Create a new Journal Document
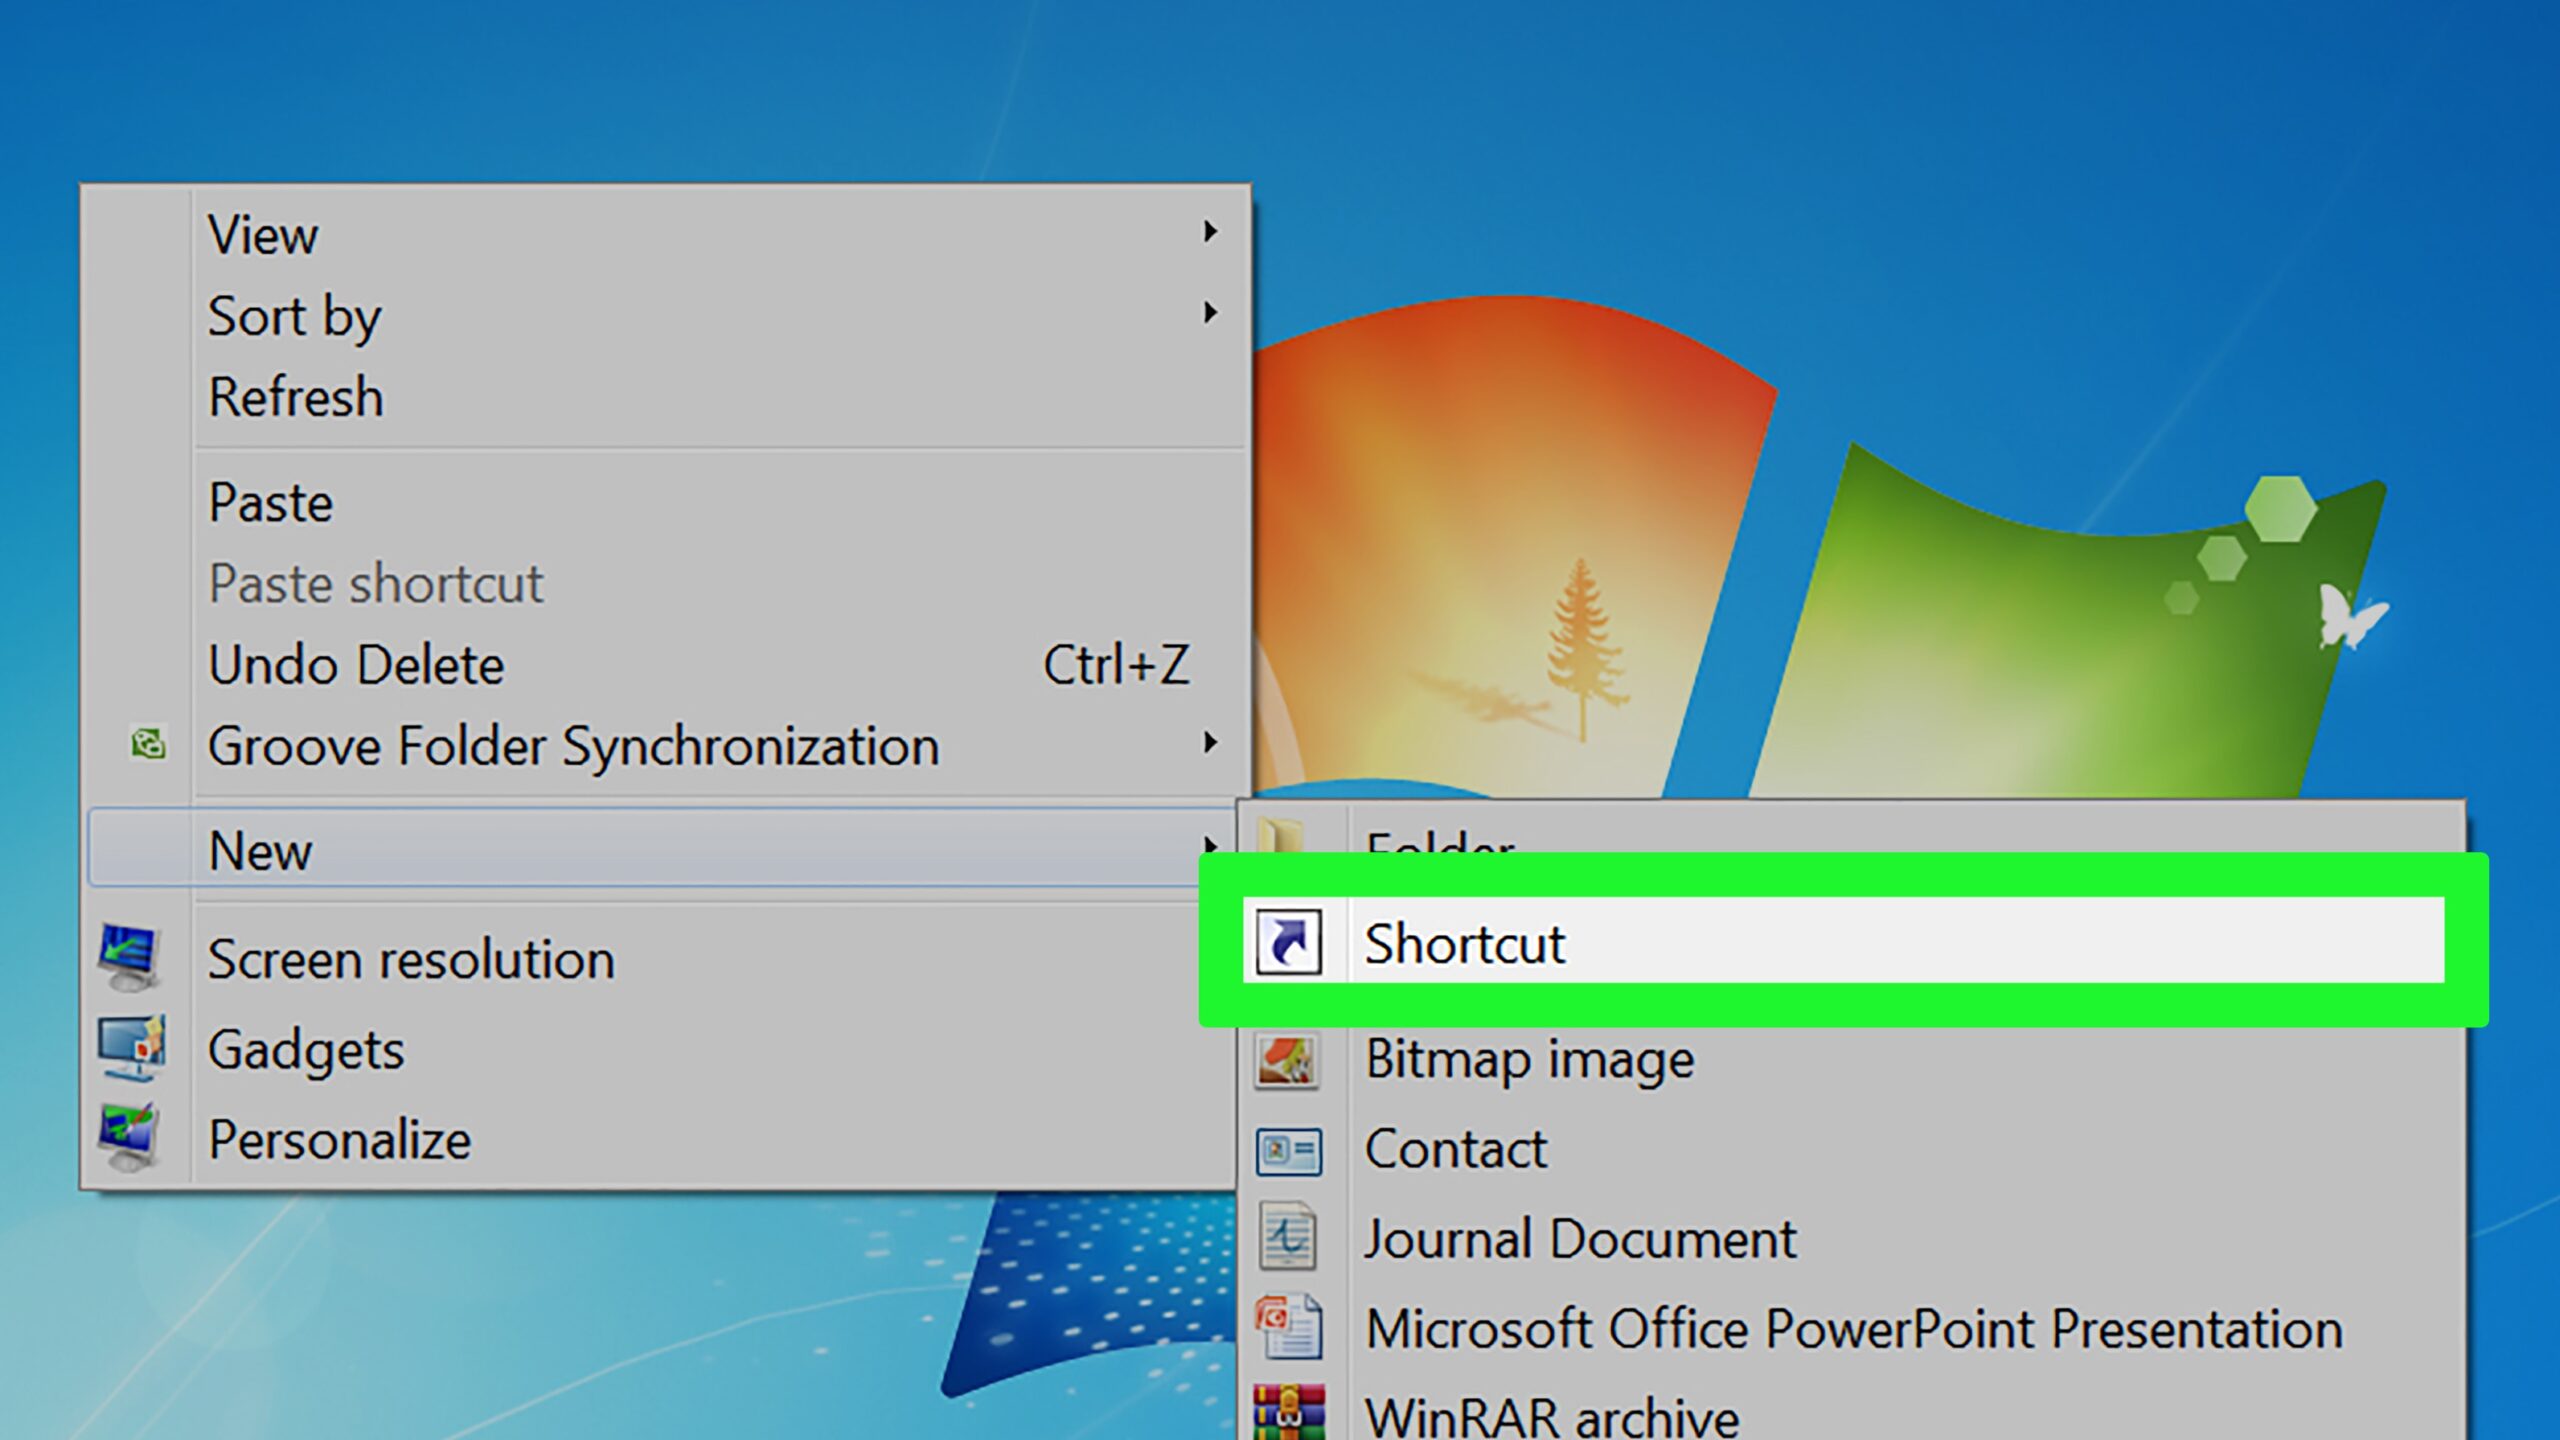 pos(1580,1239)
